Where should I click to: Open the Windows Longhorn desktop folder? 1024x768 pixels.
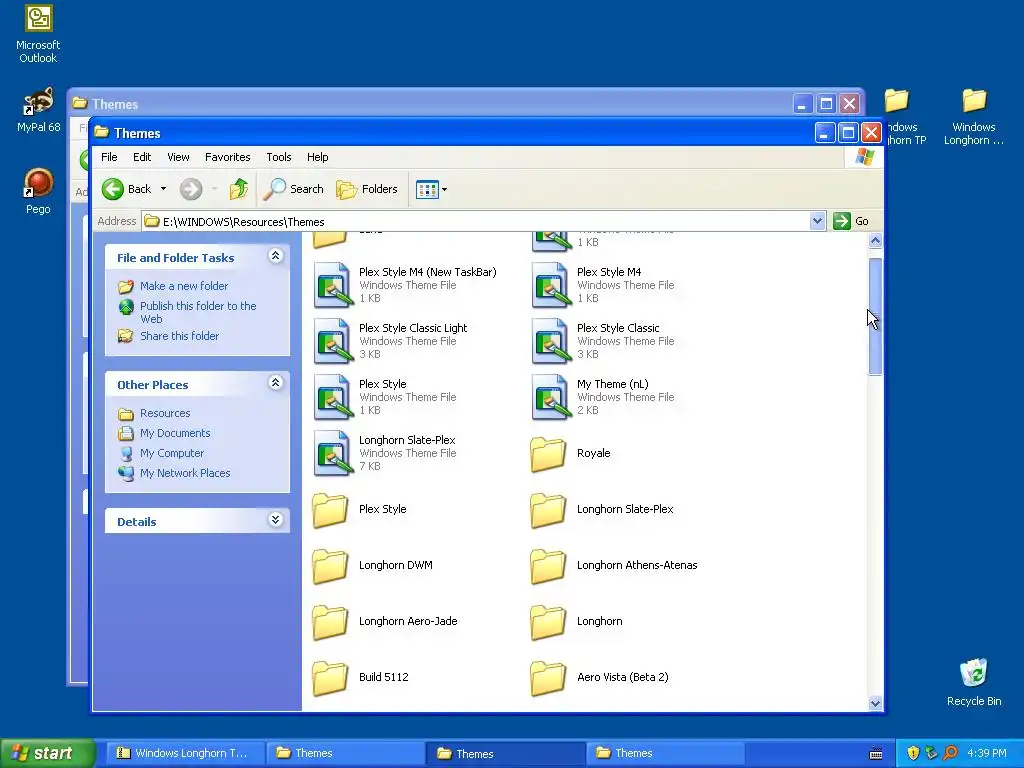974,118
